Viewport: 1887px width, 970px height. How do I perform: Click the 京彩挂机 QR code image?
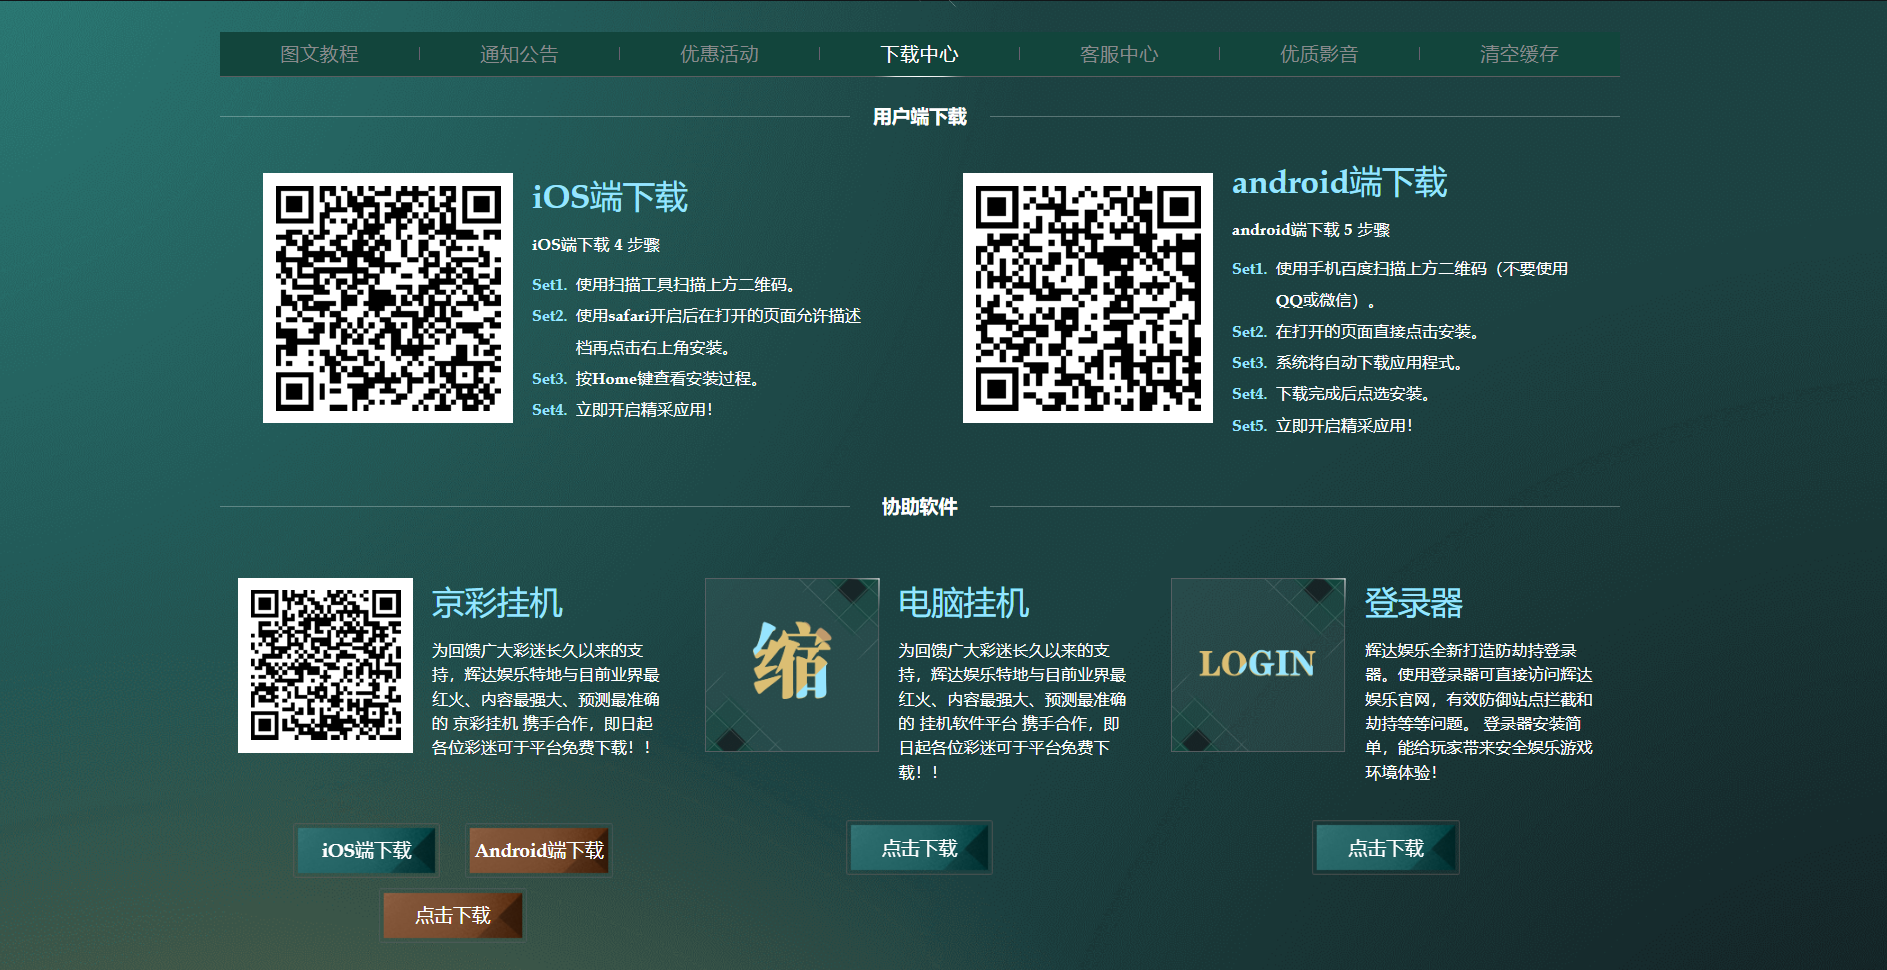tap(325, 664)
